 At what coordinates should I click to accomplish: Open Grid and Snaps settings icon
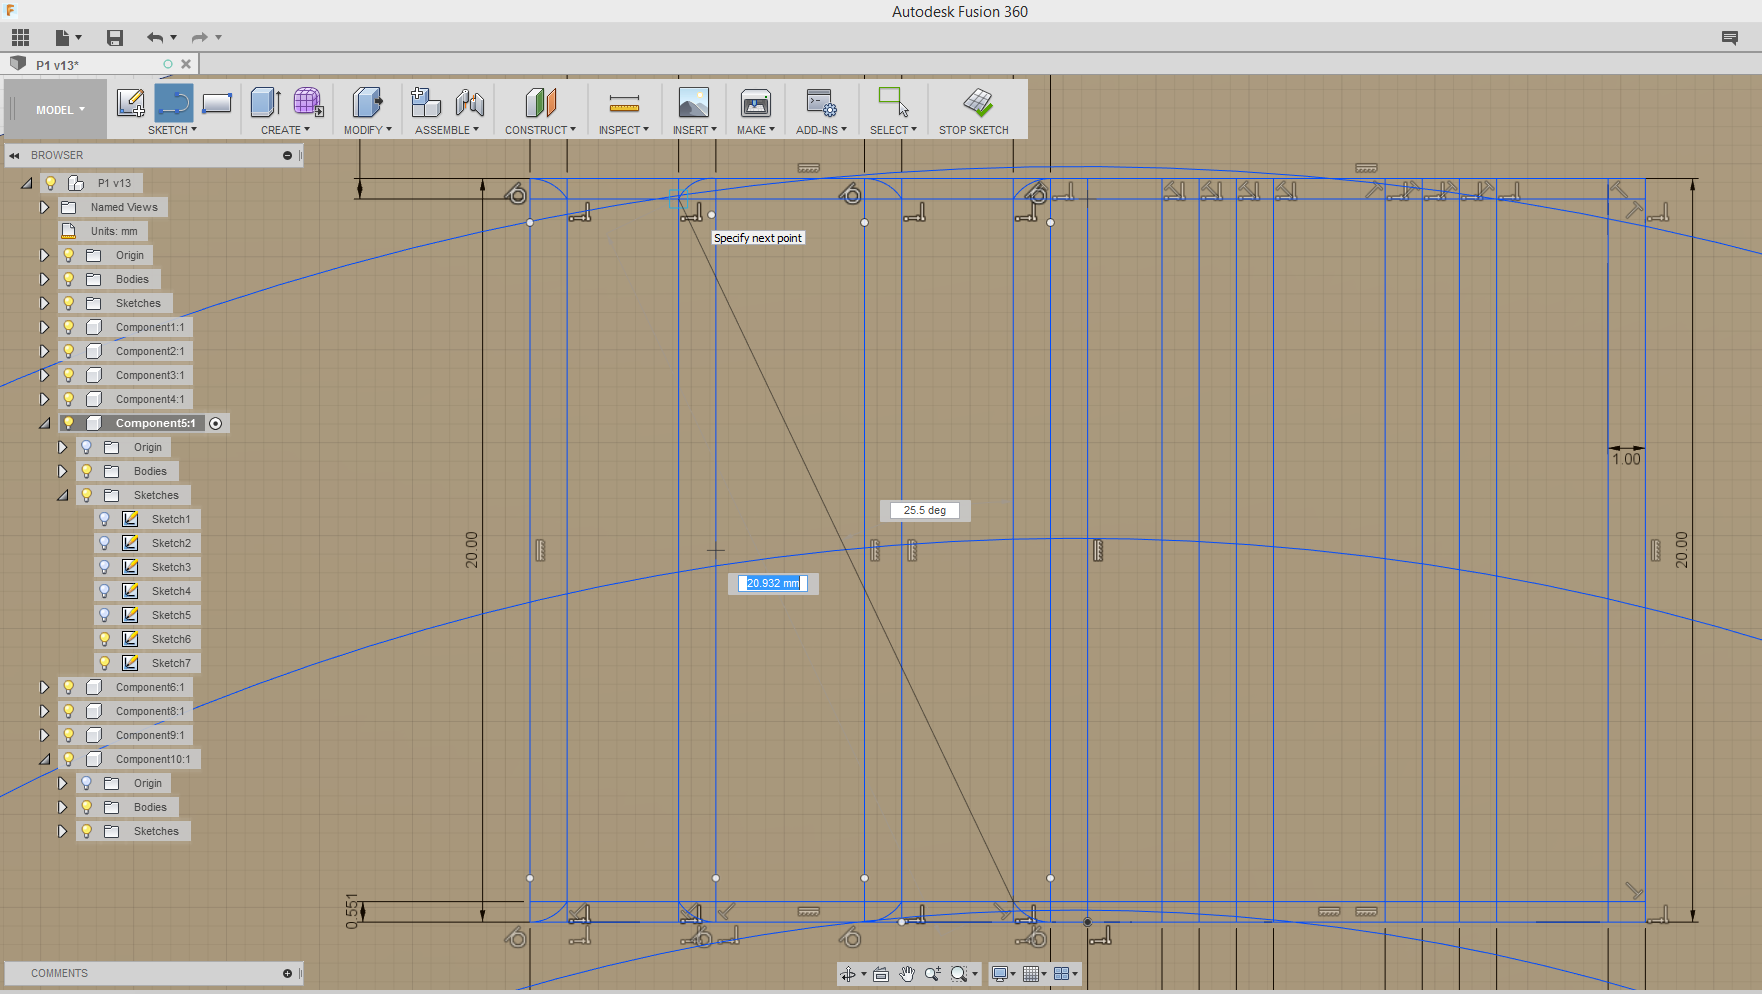click(x=1031, y=974)
